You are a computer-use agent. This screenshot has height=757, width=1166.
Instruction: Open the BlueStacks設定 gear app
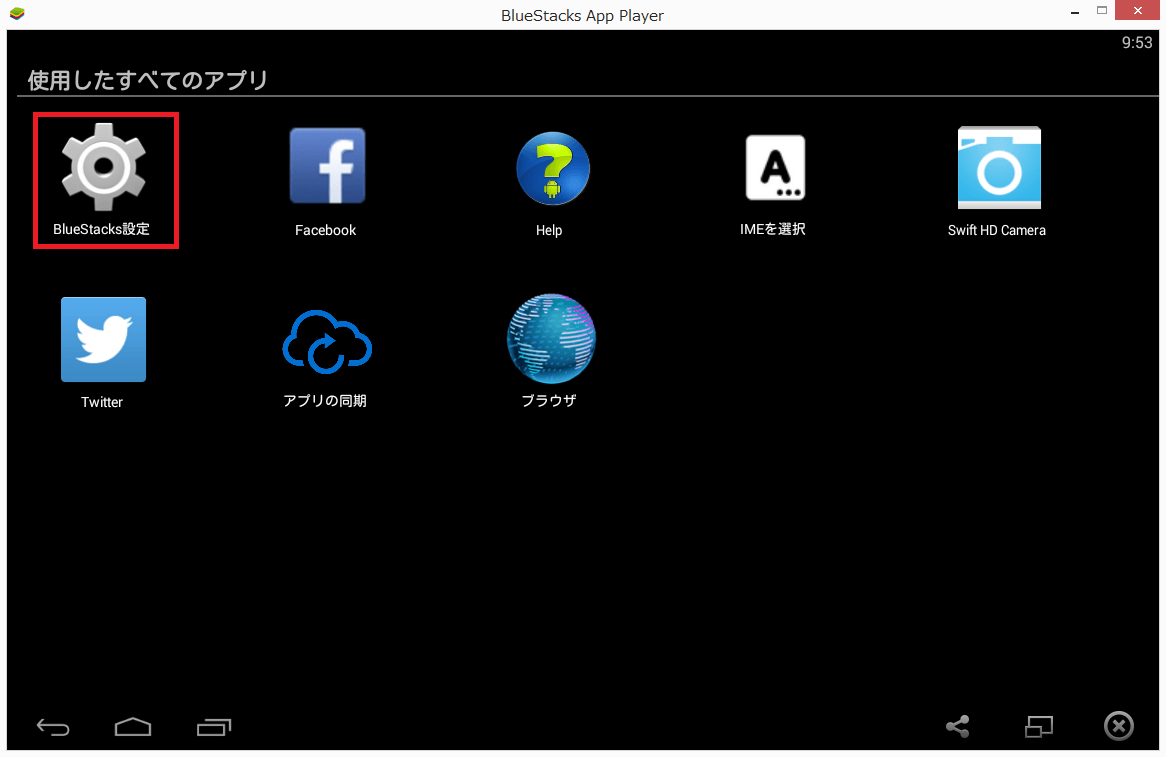(103, 167)
